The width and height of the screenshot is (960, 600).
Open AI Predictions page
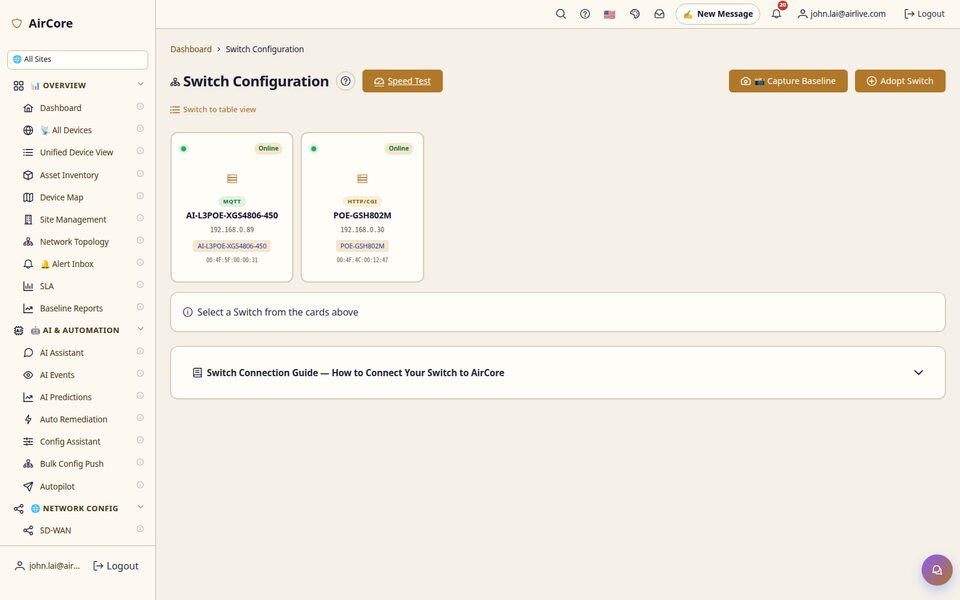pyautogui.click(x=66, y=397)
